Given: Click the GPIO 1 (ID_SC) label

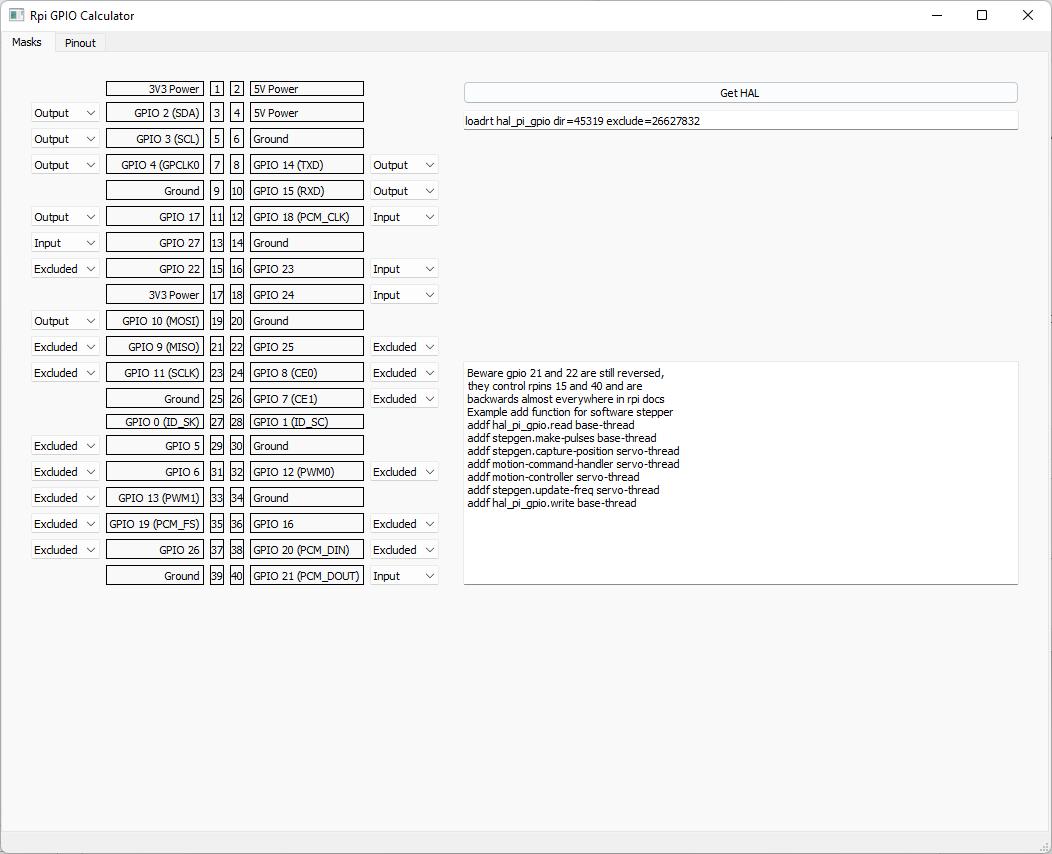Looking at the screenshot, I should [307, 422].
